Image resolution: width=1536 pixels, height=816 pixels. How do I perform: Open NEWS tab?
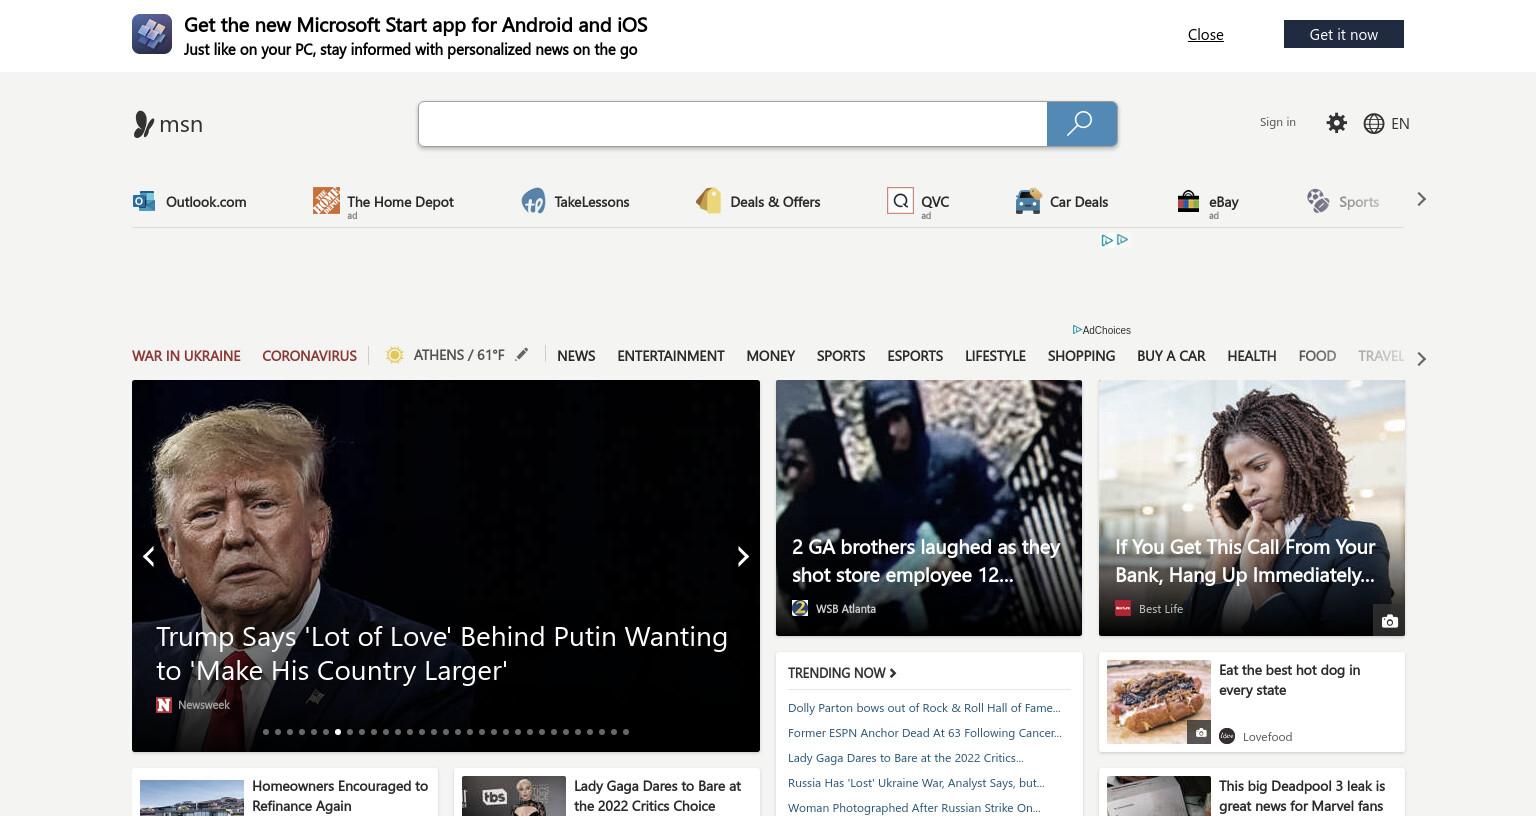tap(576, 355)
